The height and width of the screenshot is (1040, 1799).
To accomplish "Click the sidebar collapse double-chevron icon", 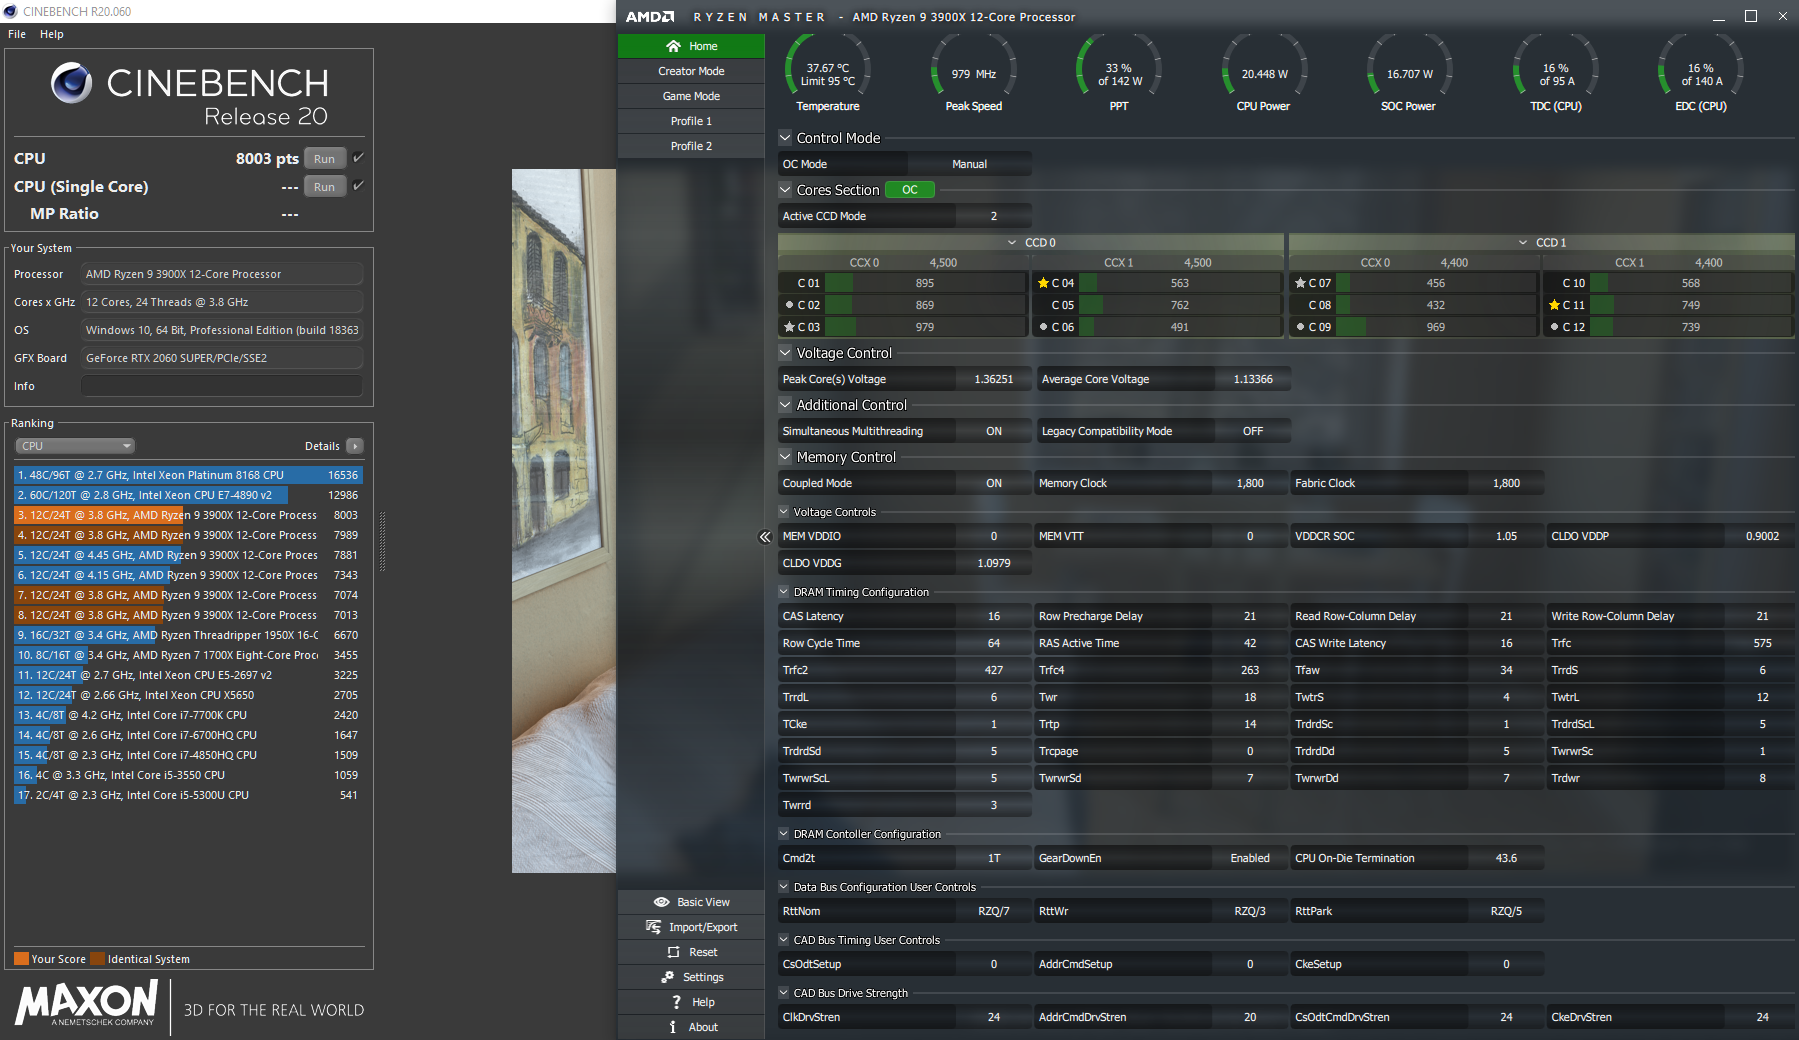I will coord(765,537).
